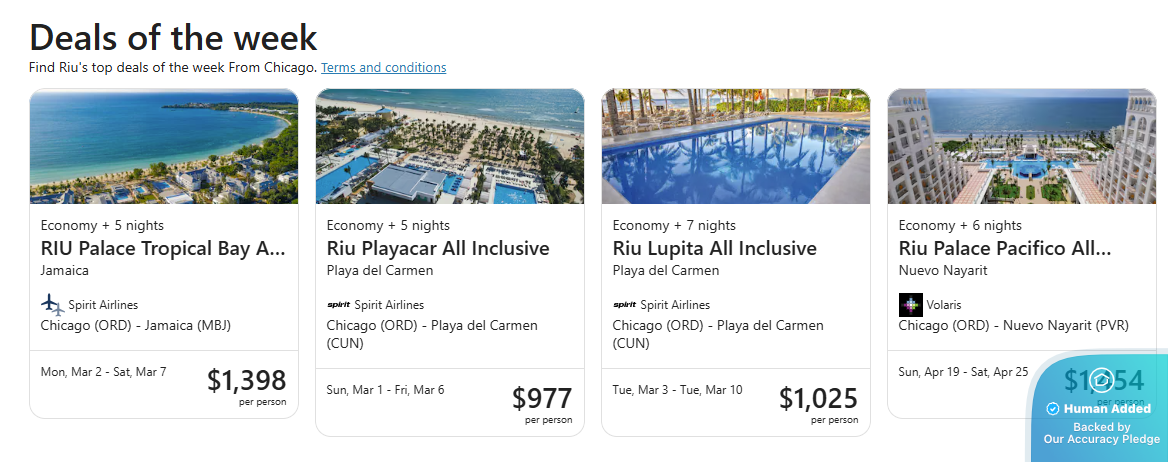This screenshot has height=462, width=1168.
Task: Click the Spirit logo on Riu Playacar card
Action: 339,305
